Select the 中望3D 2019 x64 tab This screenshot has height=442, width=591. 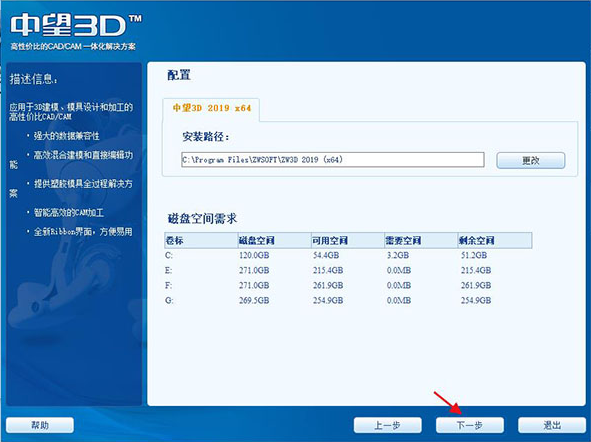coord(211,109)
